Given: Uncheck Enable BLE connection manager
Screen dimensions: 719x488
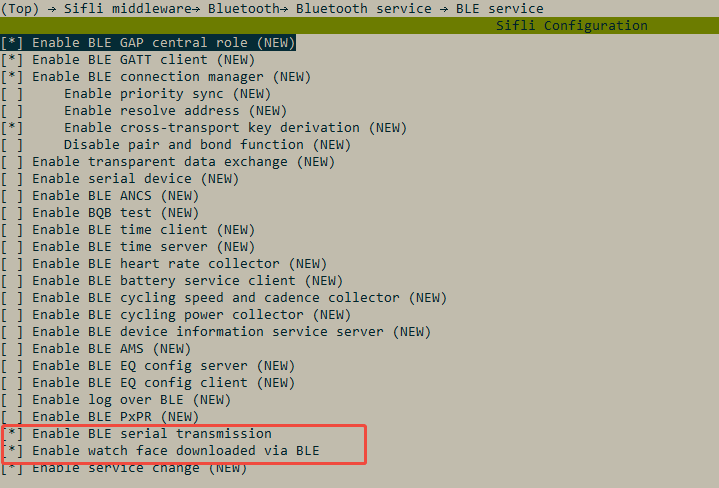Looking at the screenshot, I should [155, 77].
